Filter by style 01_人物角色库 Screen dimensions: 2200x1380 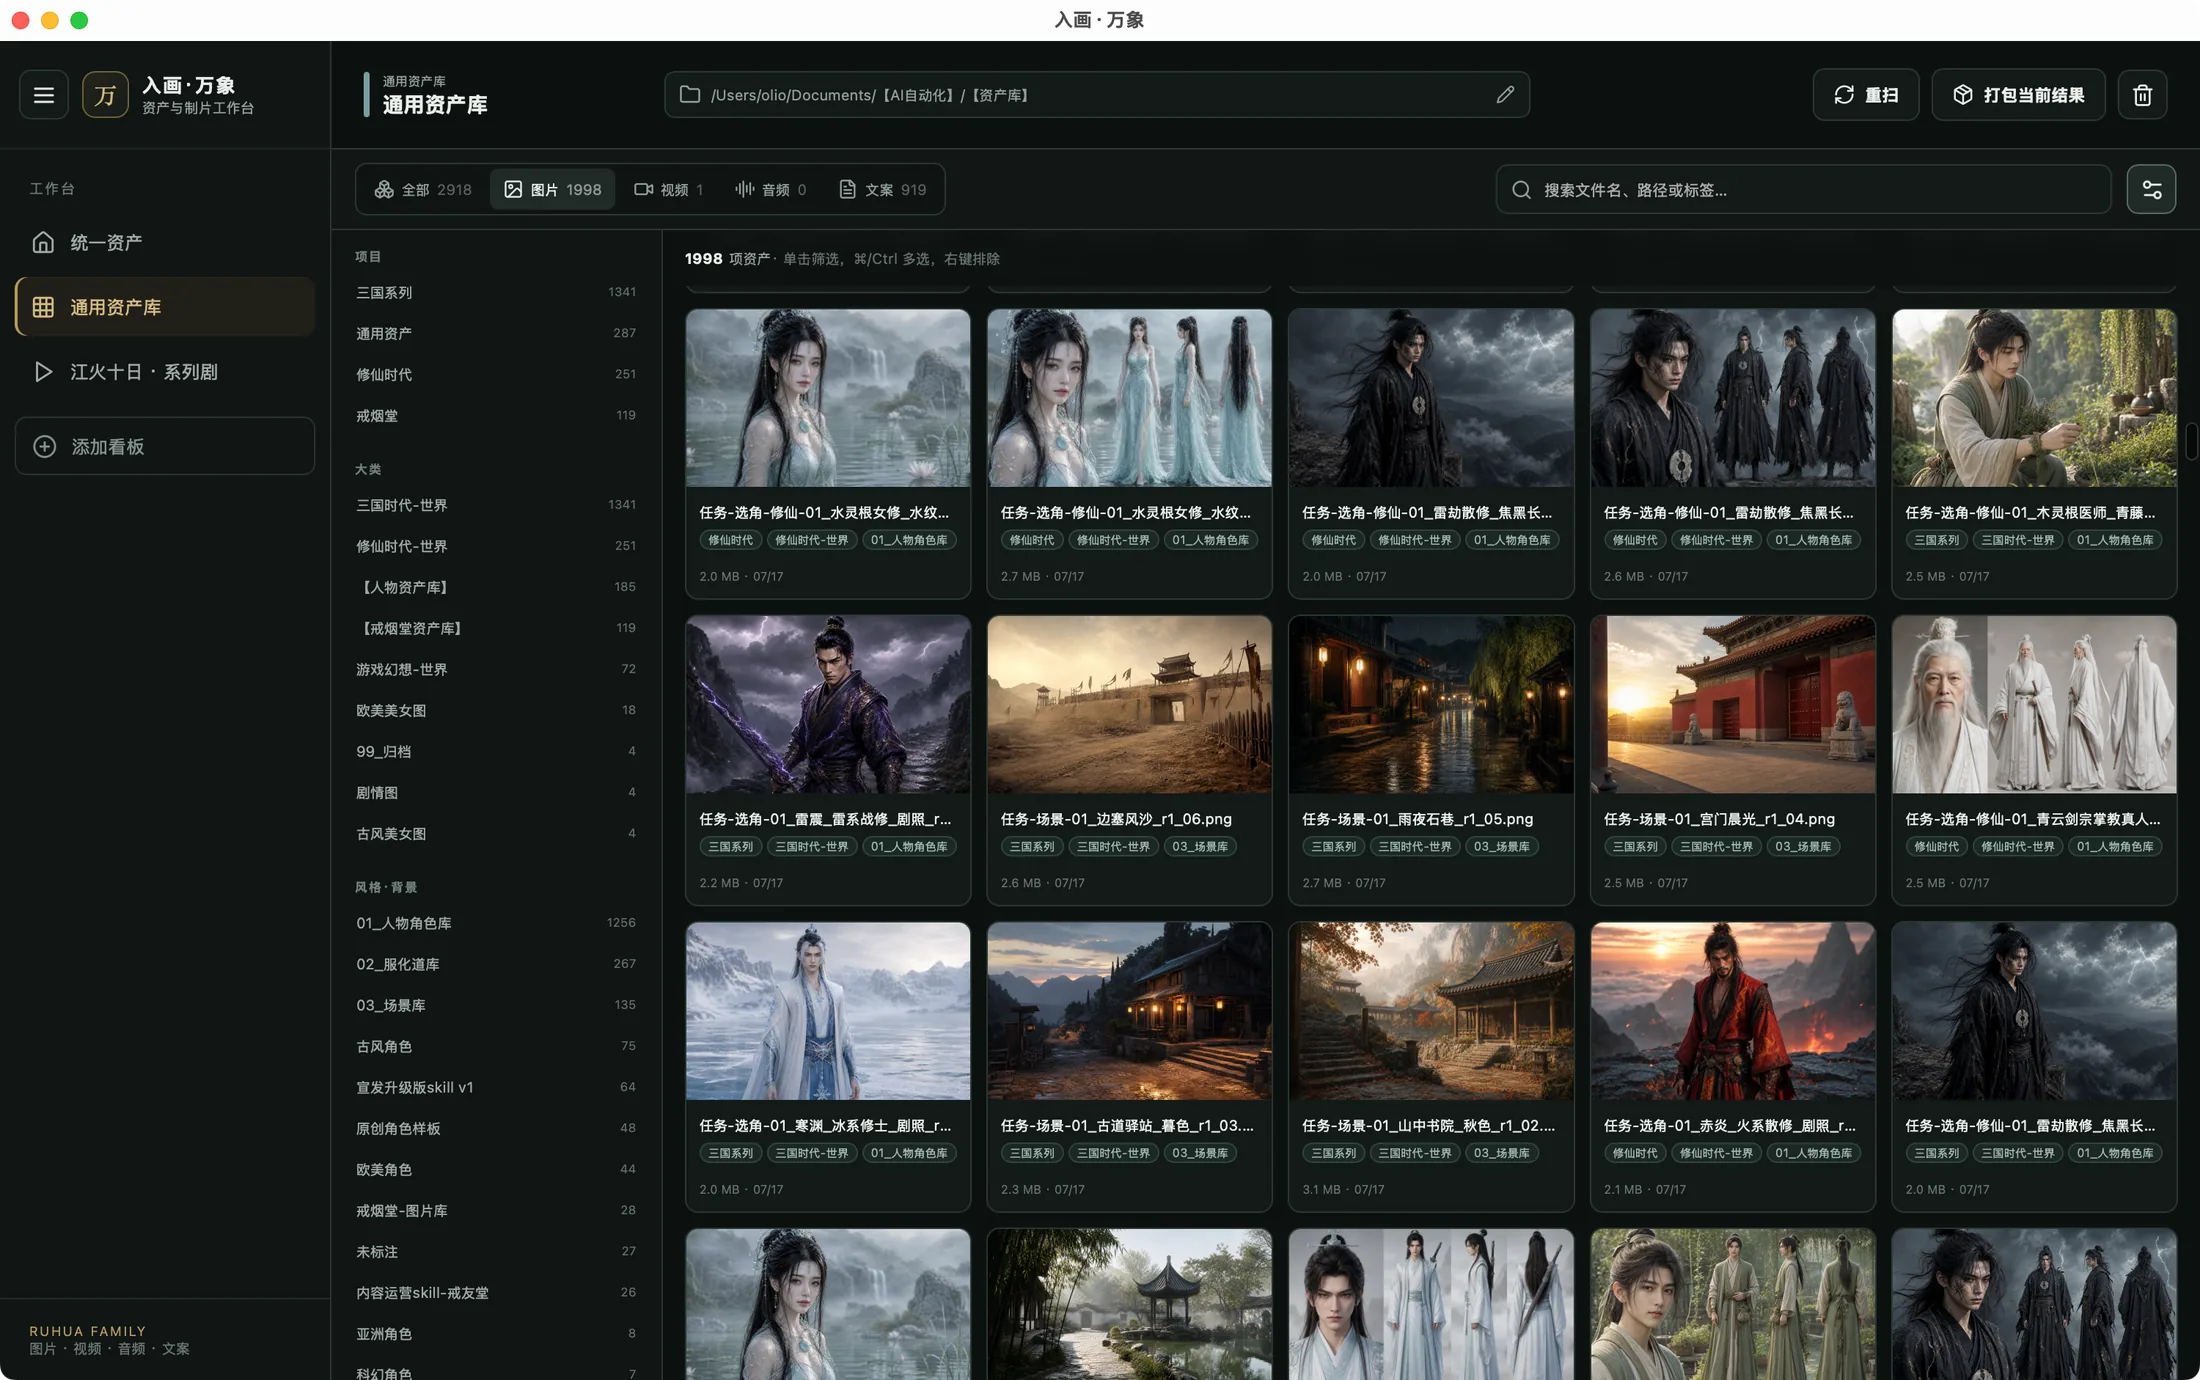[x=496, y=923]
